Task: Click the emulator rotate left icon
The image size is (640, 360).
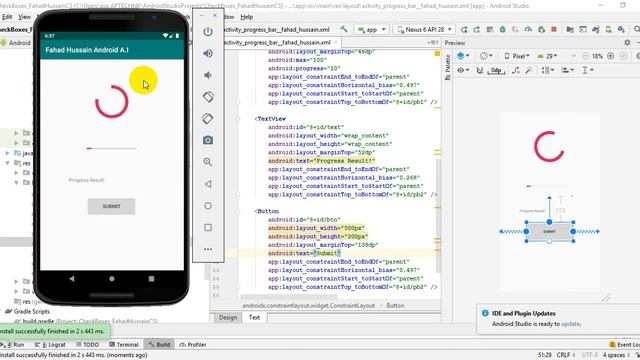Action: point(208,97)
